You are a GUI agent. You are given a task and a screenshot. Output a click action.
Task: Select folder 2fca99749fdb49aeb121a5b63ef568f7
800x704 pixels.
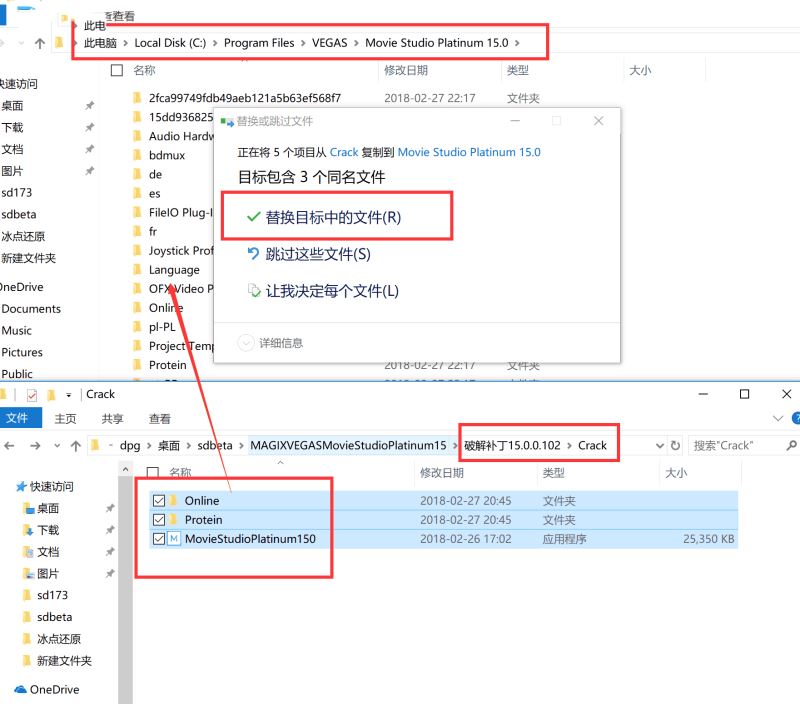pos(237,98)
